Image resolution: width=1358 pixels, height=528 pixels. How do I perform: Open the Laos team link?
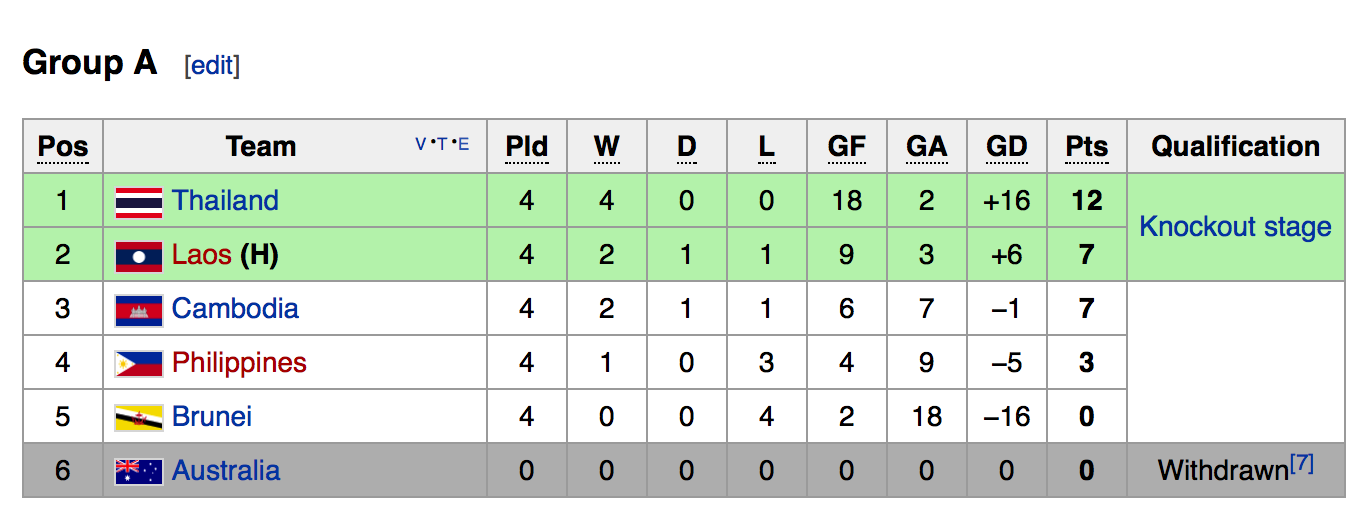[x=201, y=255]
